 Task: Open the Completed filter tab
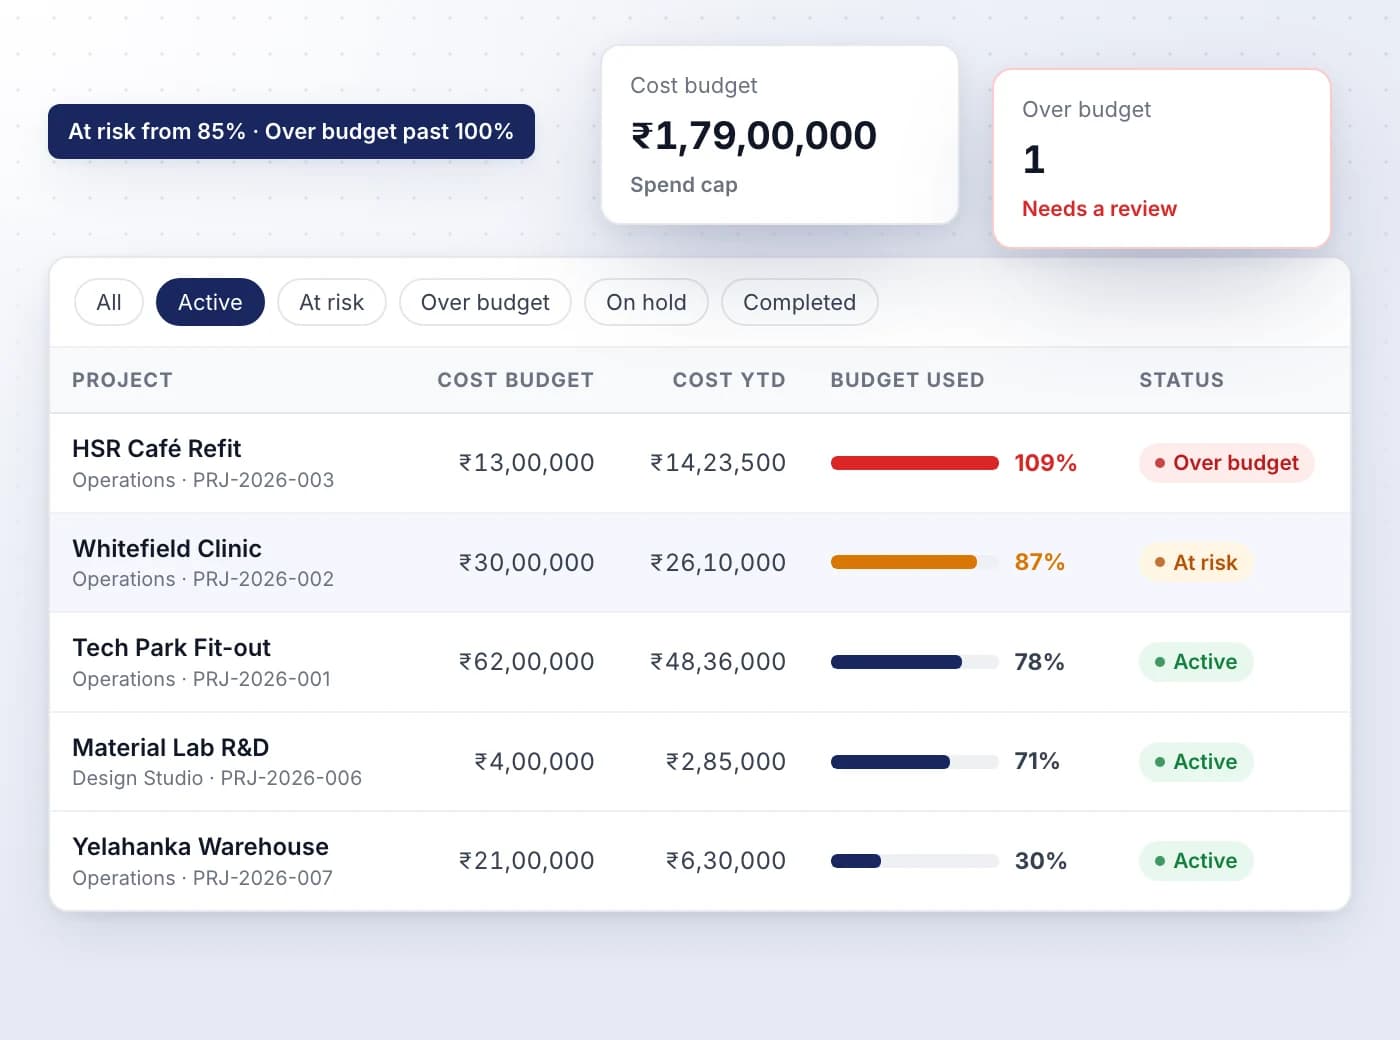800,302
